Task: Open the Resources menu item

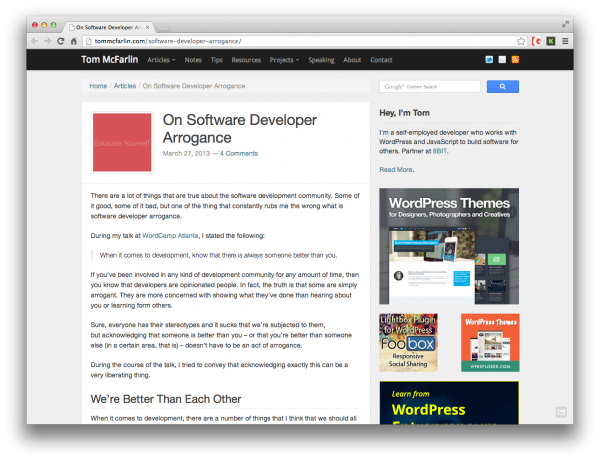Action: click(246, 60)
